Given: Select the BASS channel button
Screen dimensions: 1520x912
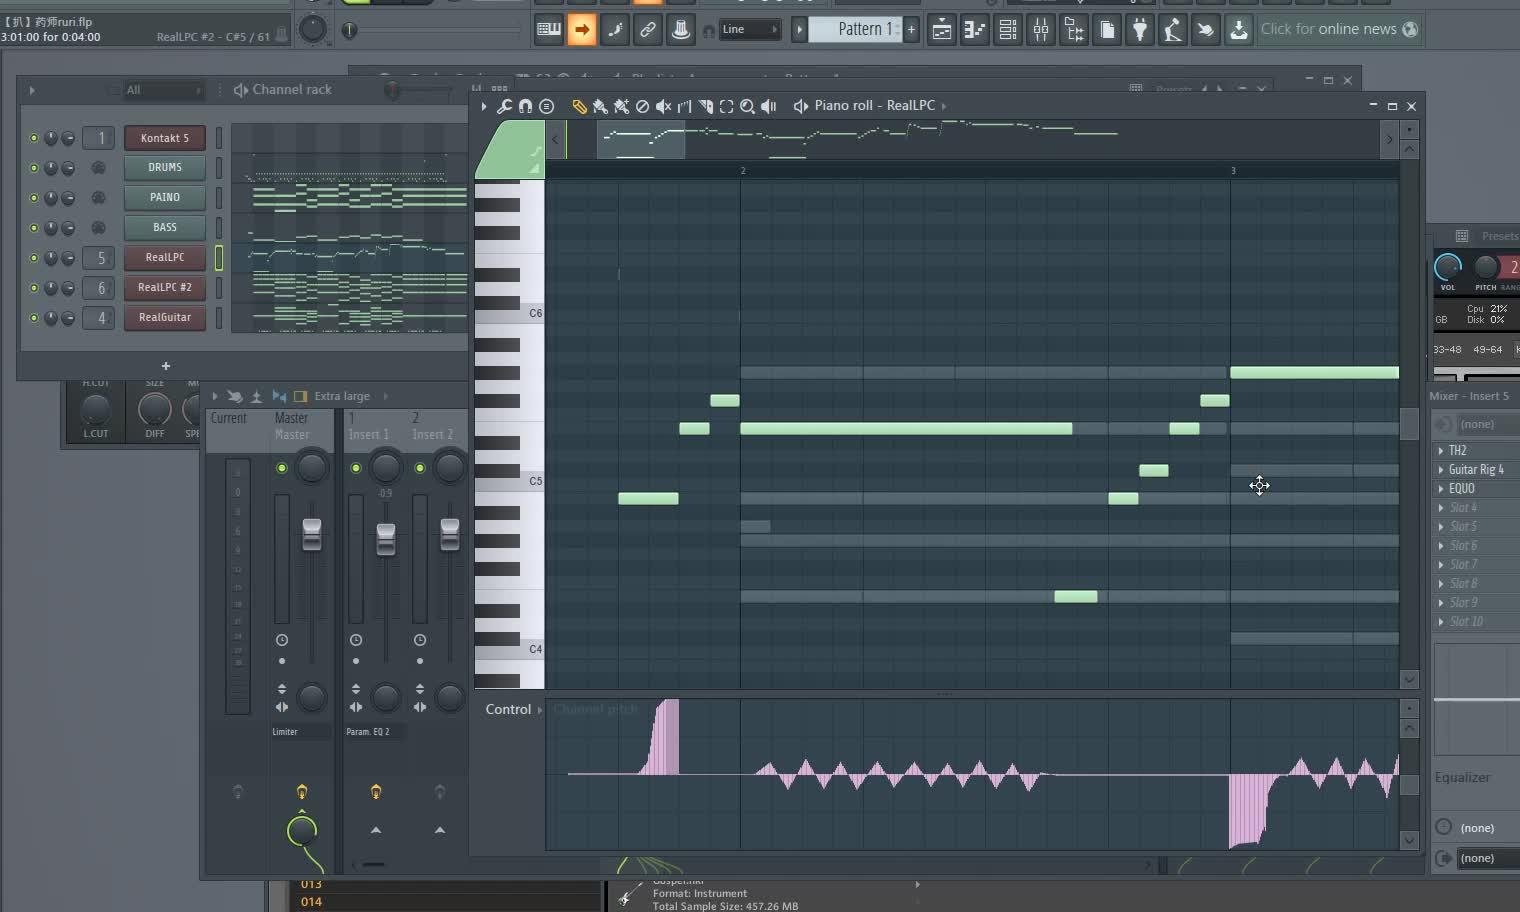Looking at the screenshot, I should [x=165, y=228].
